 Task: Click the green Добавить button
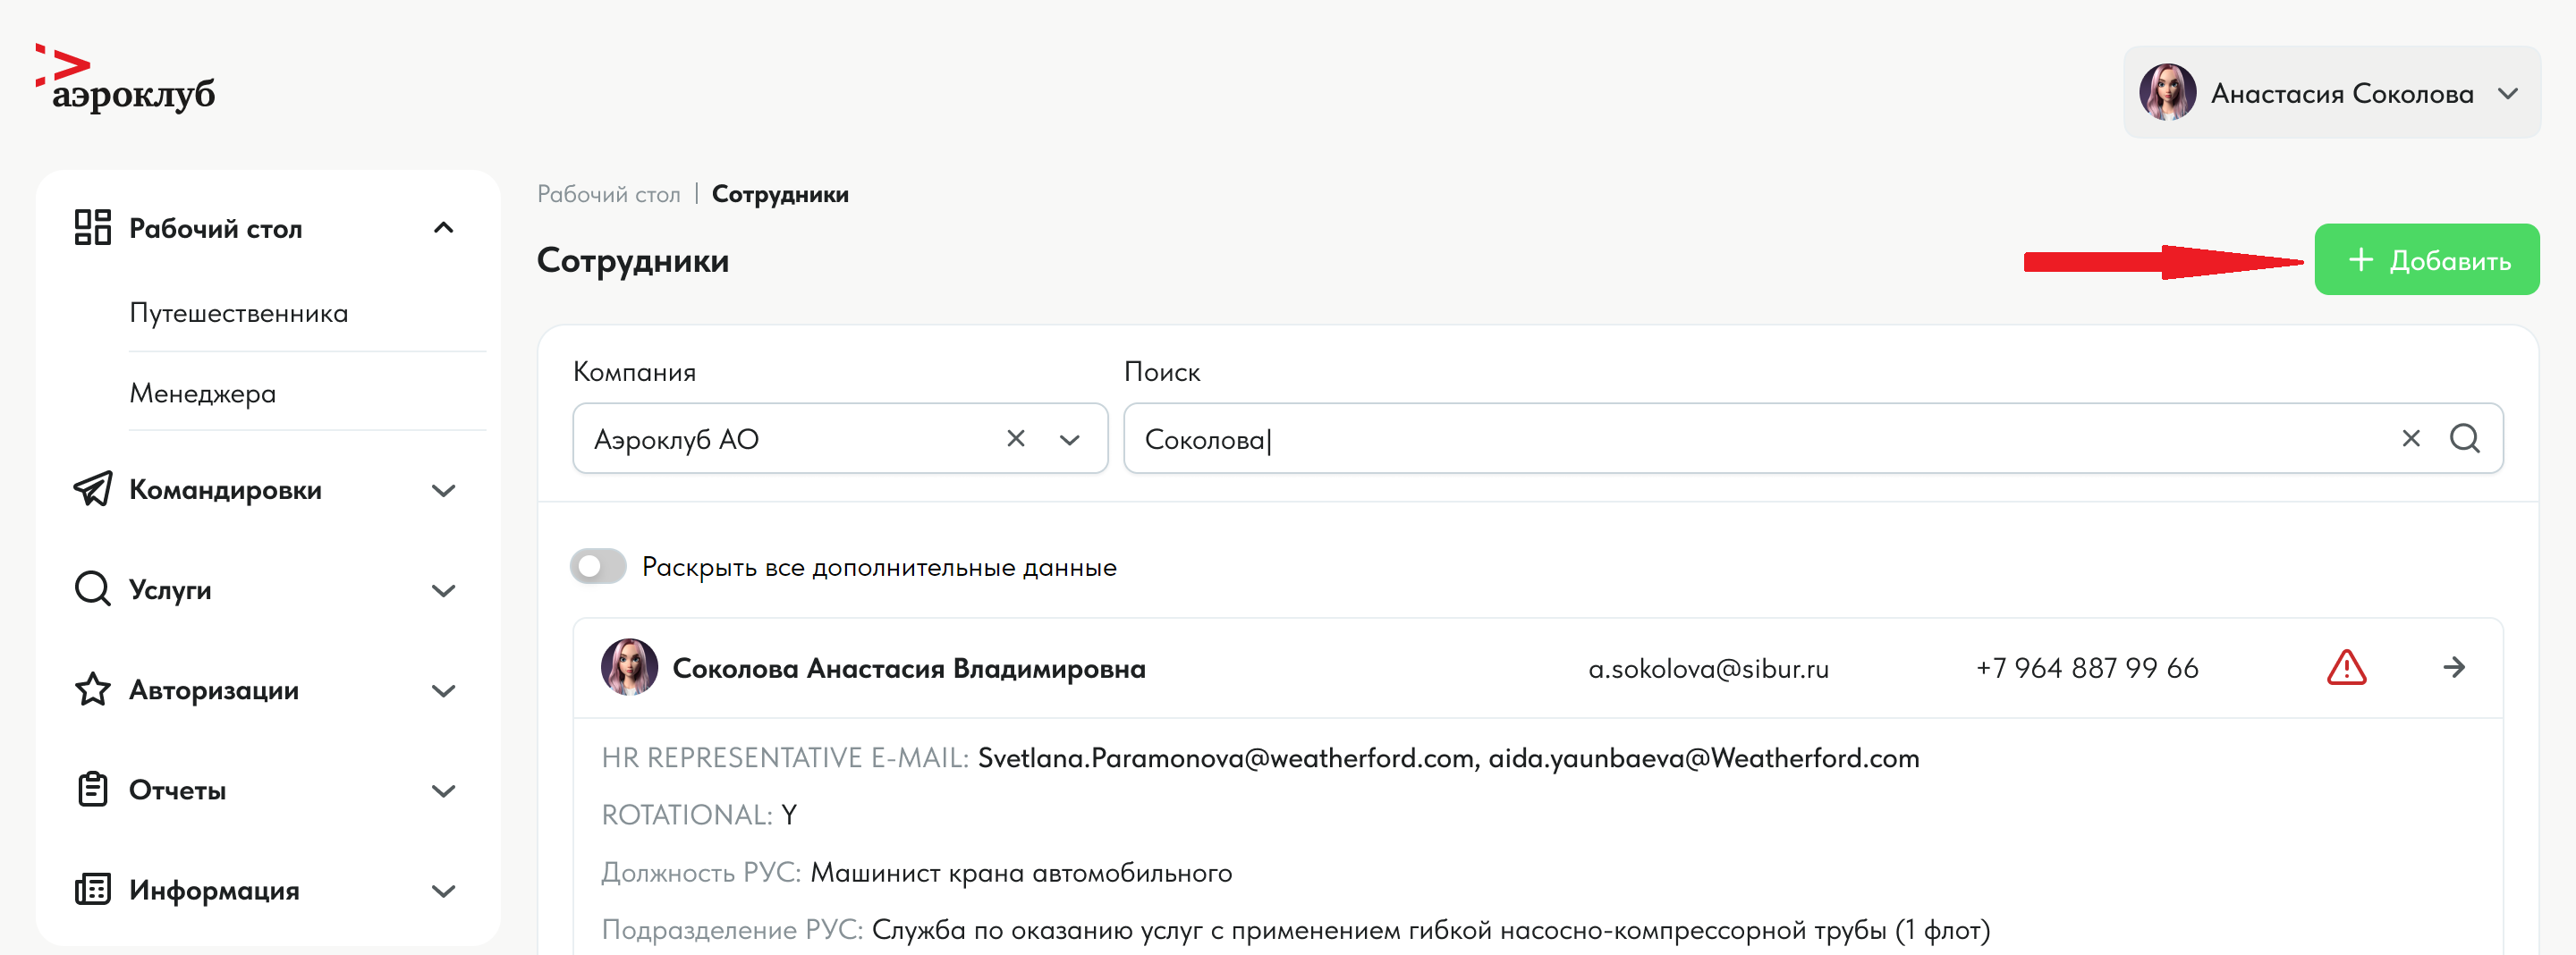2426,260
